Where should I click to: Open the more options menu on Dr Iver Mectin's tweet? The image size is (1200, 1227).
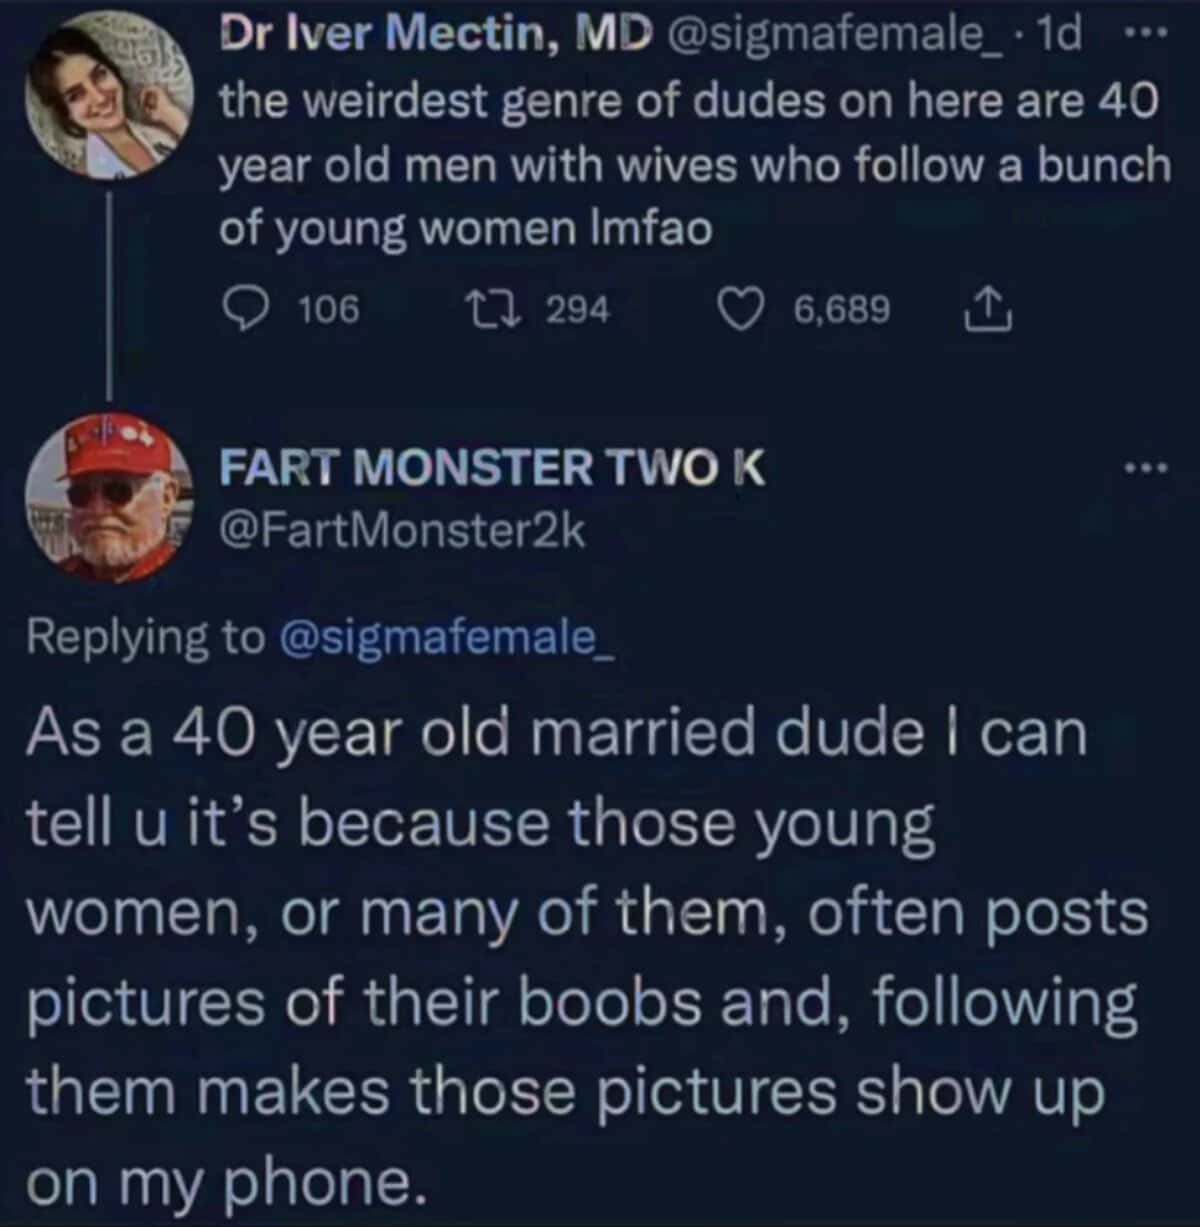click(1145, 30)
